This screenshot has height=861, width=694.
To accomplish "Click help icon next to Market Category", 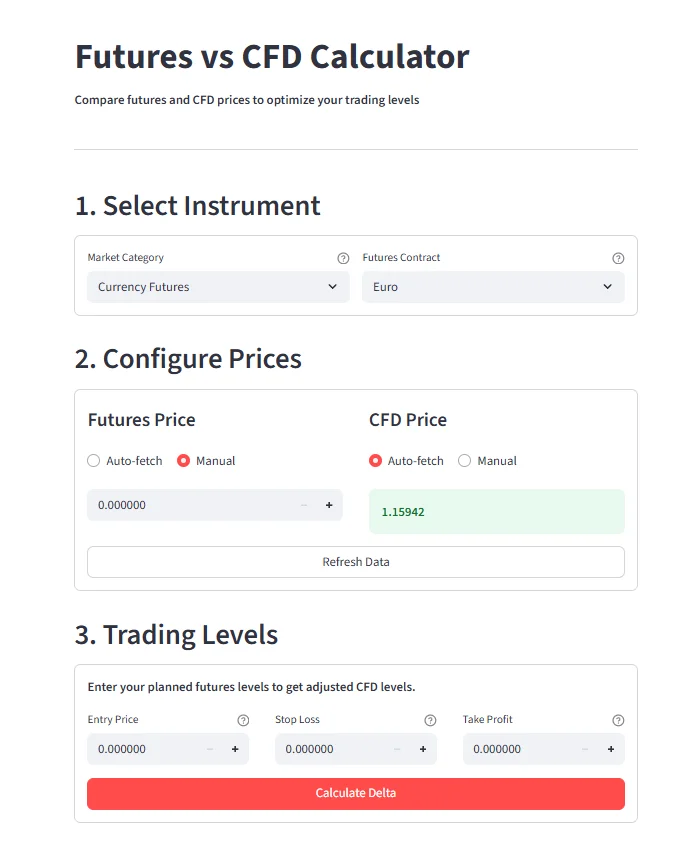I will tap(343, 258).
